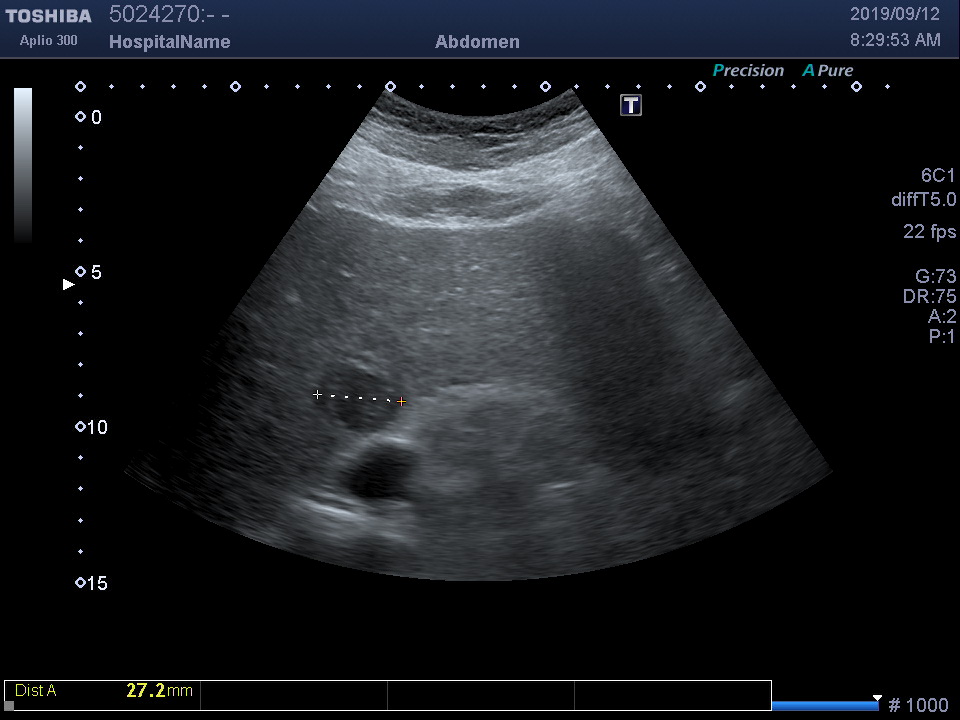Click the APure imaging indicator
This screenshot has width=960, height=720.
click(x=828, y=70)
